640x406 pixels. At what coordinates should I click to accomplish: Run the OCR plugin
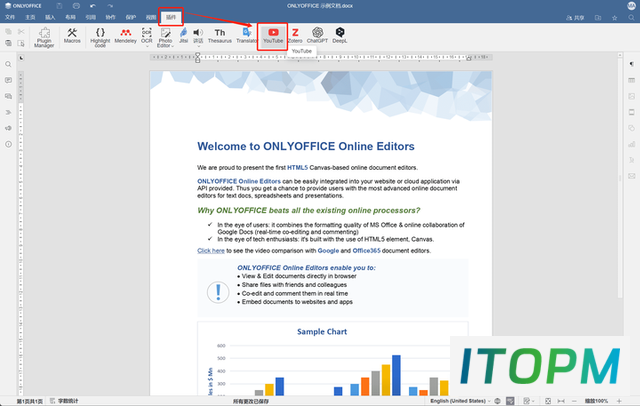click(x=147, y=35)
